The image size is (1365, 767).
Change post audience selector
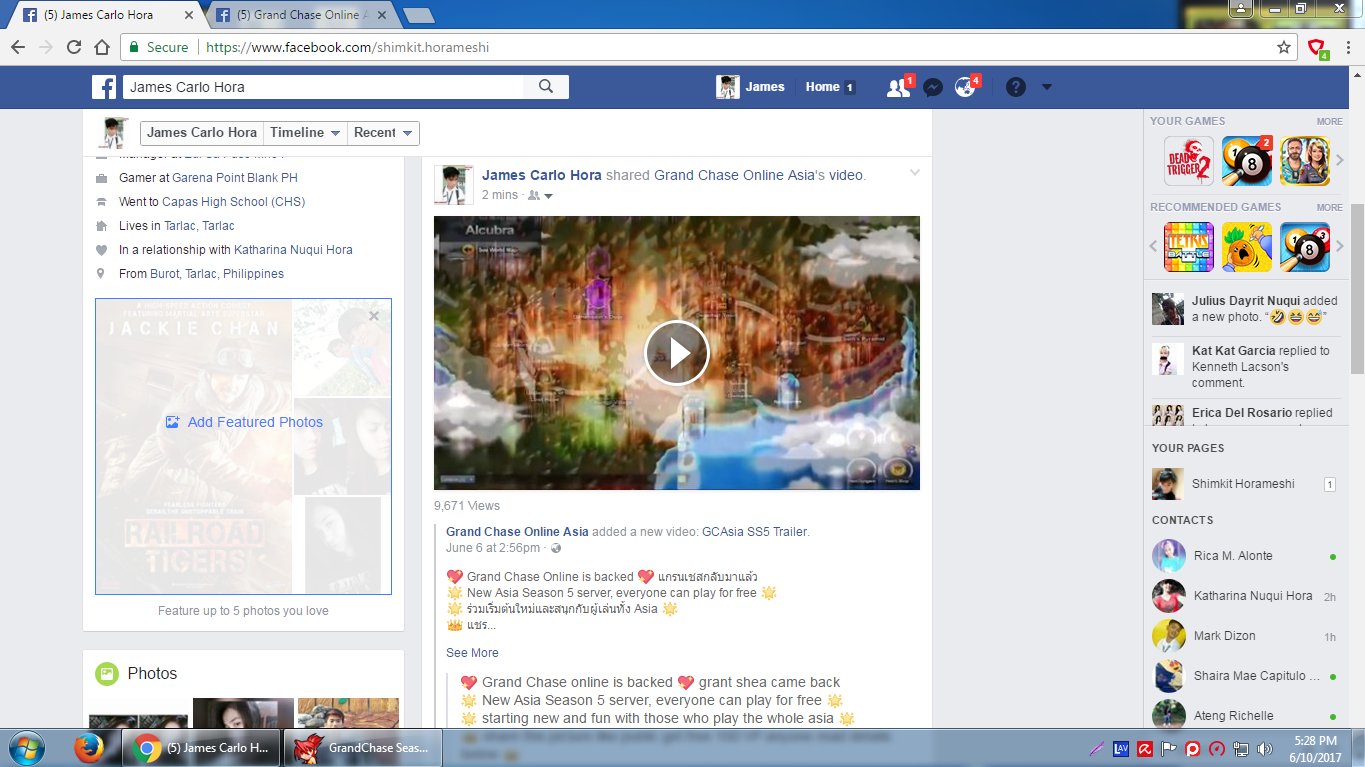coord(541,195)
